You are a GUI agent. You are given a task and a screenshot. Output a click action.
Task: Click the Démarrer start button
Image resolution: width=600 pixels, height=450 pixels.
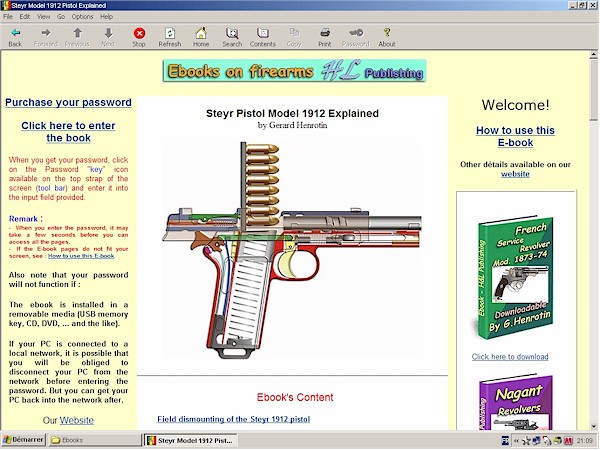24,440
